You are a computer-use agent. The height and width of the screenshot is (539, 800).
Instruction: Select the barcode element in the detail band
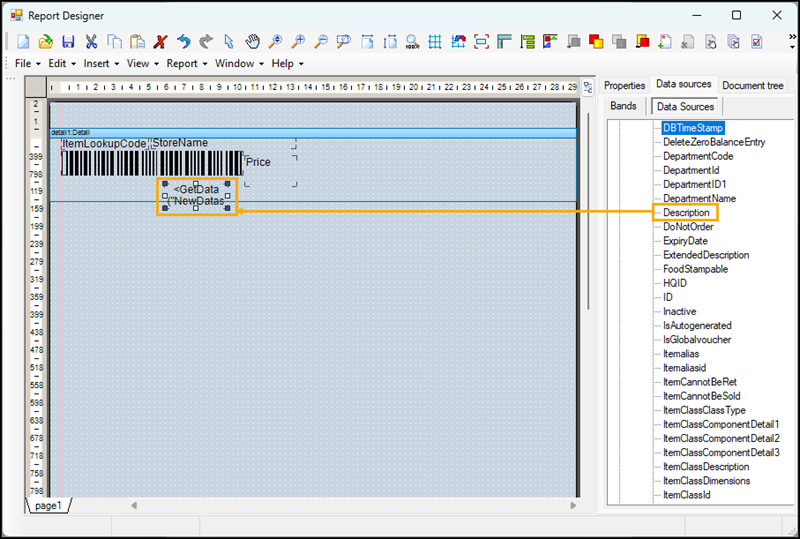click(x=152, y=163)
